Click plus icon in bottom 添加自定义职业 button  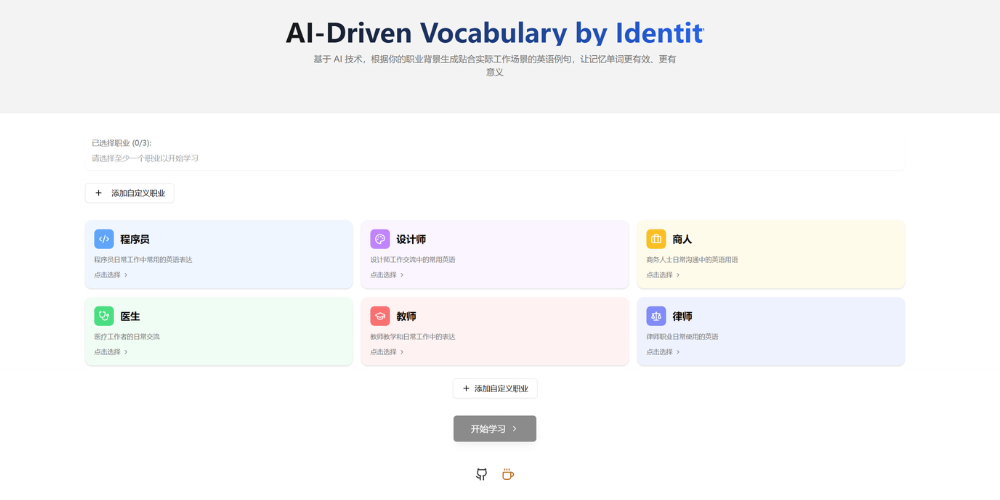tap(466, 388)
